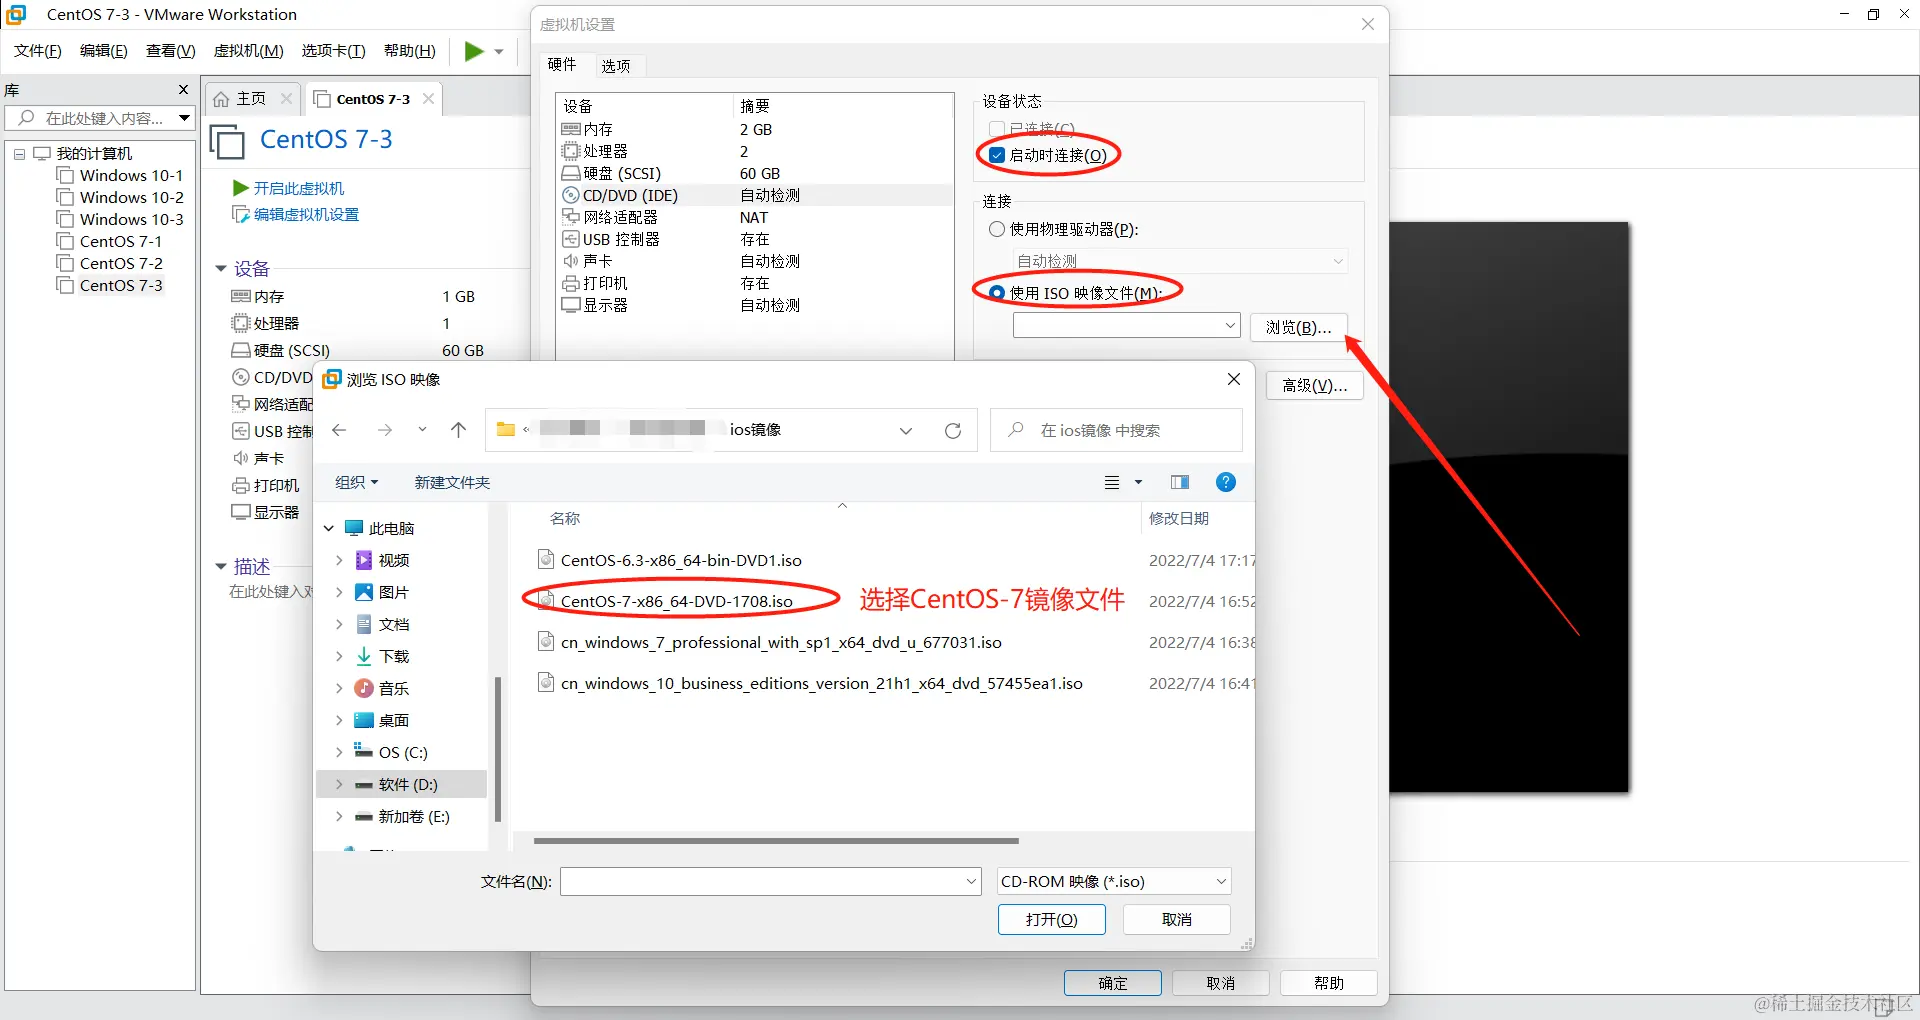Click the Open button in Browse ISO dialog
Image resolution: width=1920 pixels, height=1020 pixels.
tap(1052, 919)
